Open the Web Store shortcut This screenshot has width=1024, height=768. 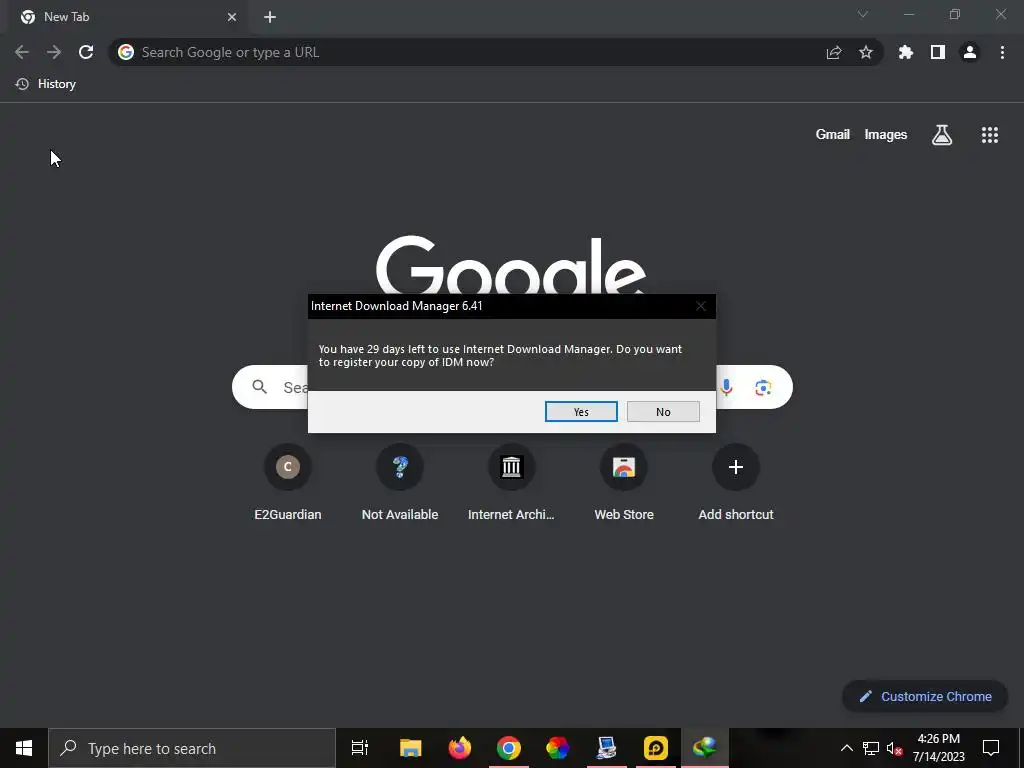click(624, 484)
